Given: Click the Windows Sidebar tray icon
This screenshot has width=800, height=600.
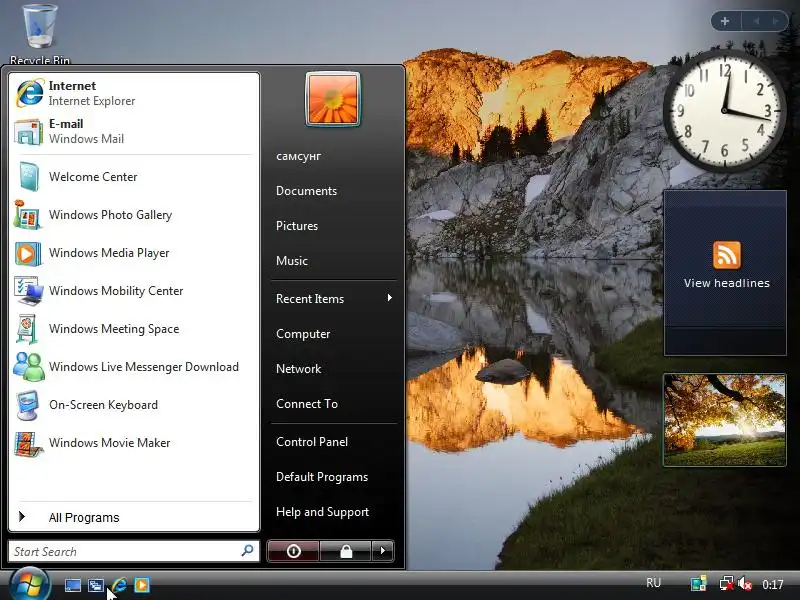Looking at the screenshot, I should coord(698,584).
